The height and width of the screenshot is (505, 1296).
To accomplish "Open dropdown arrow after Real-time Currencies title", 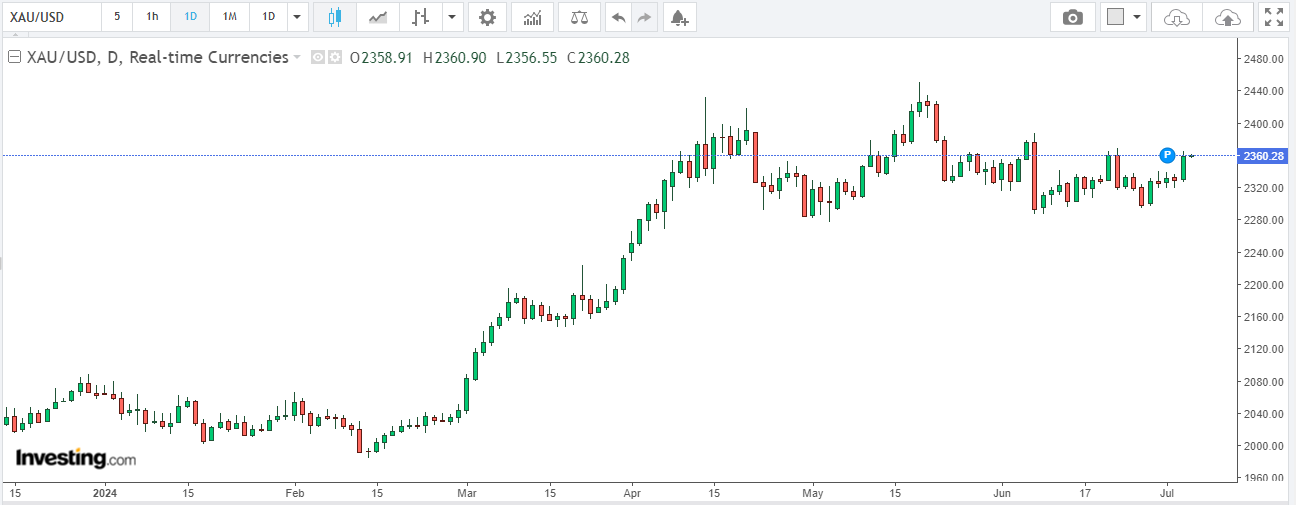I will [x=296, y=58].
